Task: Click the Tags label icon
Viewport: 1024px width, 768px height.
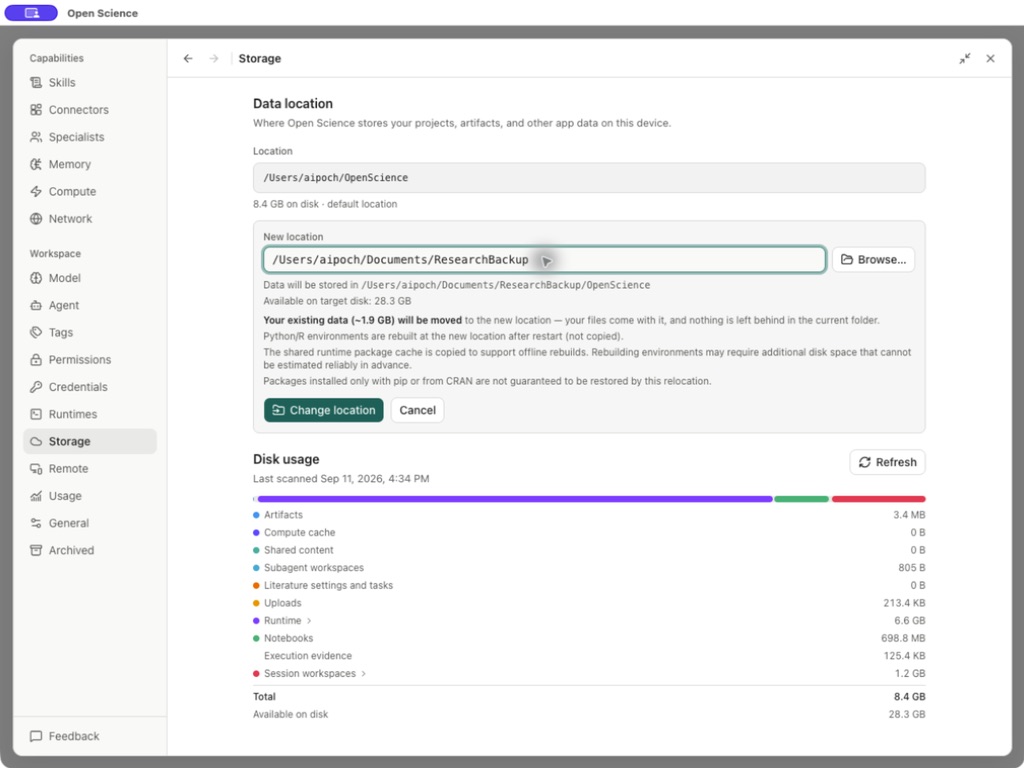Action: [36, 332]
